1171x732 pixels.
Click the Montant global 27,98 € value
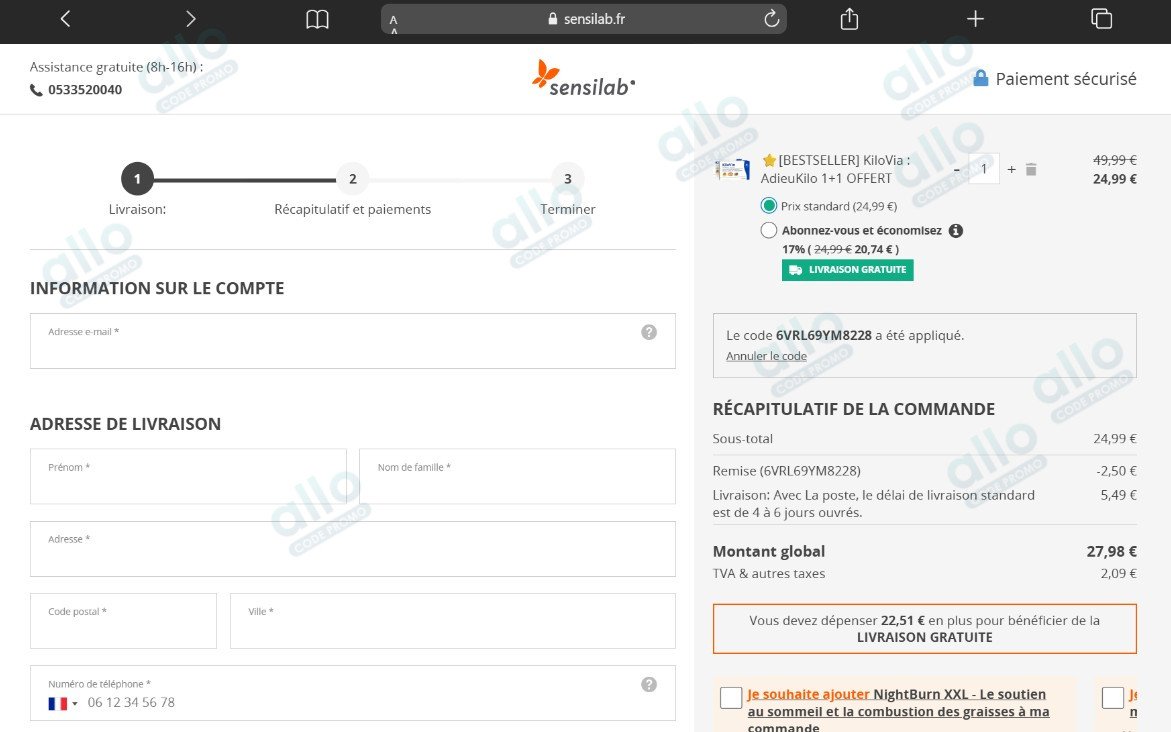point(1111,551)
